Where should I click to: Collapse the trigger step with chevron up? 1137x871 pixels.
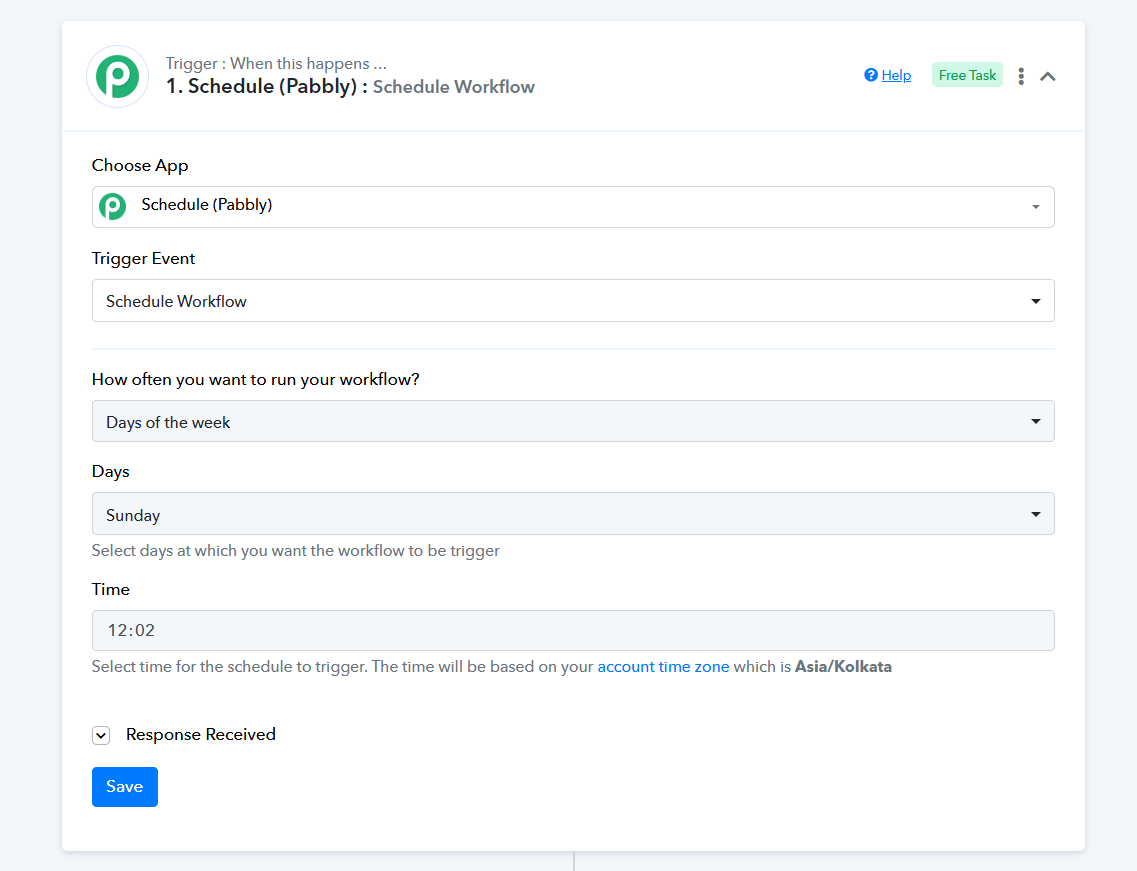tap(1048, 76)
